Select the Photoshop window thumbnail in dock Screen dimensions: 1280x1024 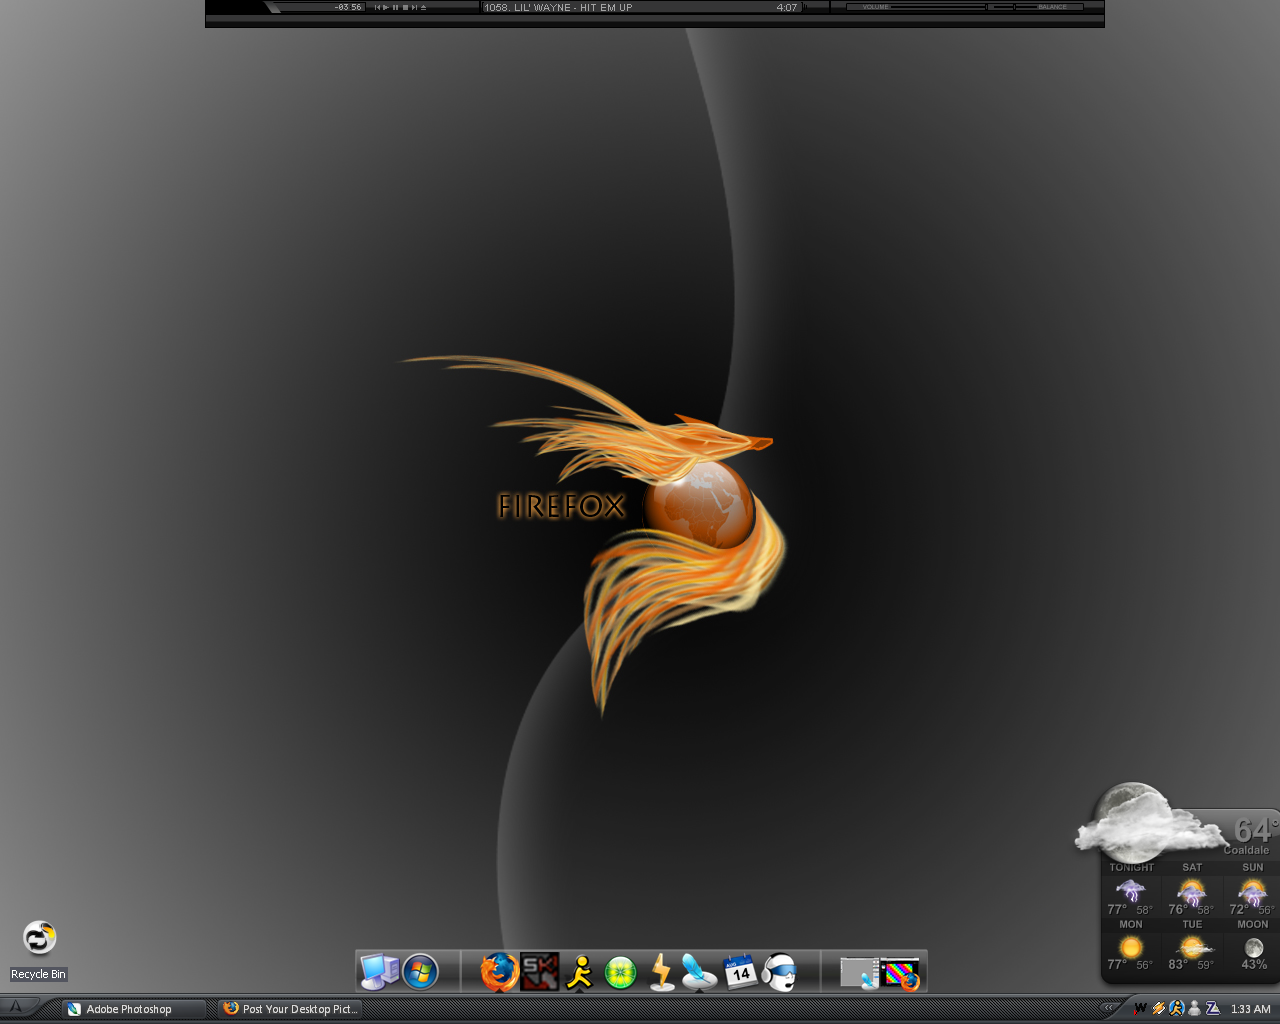tap(859, 972)
